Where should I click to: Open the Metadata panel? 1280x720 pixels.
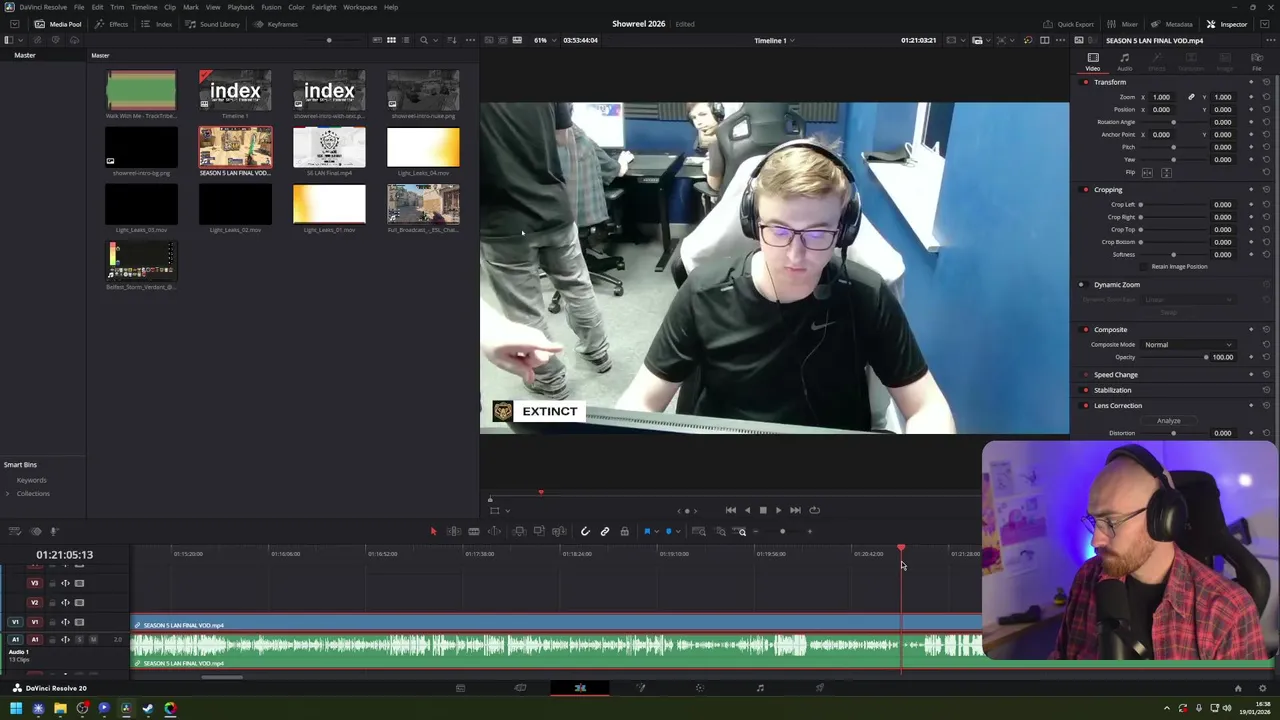click(x=1173, y=24)
